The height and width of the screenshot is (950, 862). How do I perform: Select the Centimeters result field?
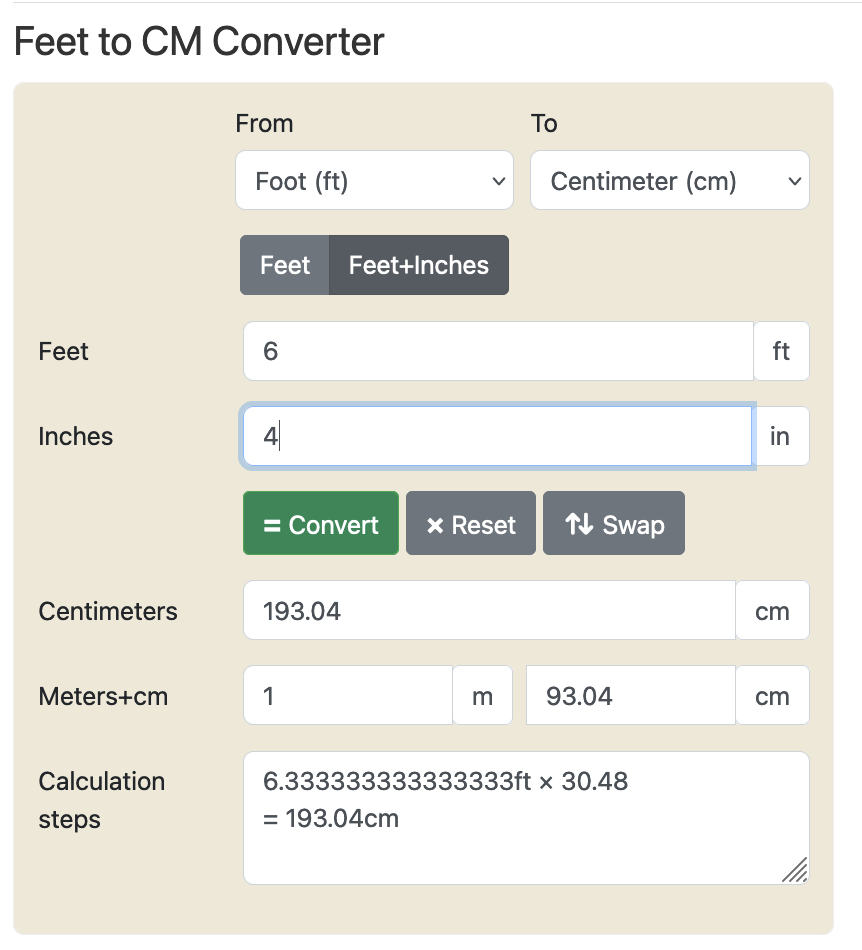489,611
